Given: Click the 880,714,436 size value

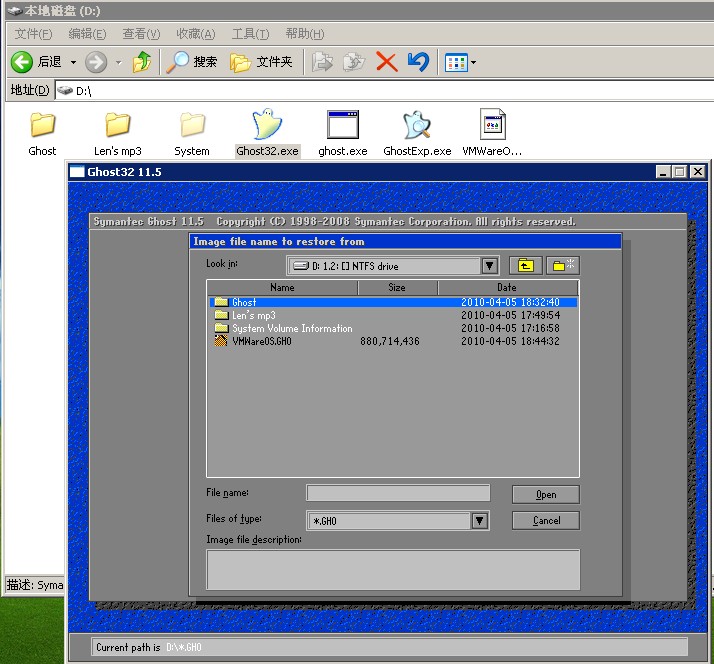Looking at the screenshot, I should click(390, 341).
